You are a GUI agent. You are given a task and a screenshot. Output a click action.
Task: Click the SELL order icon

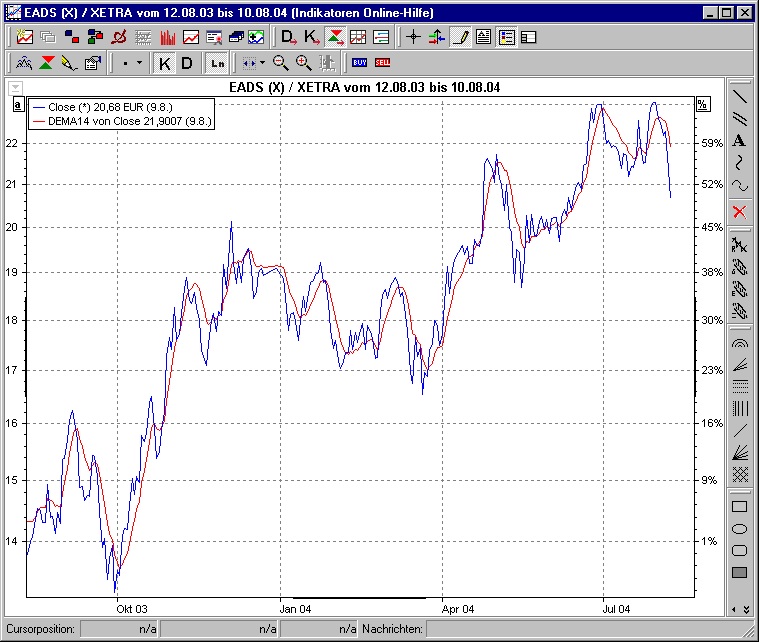tap(383, 63)
